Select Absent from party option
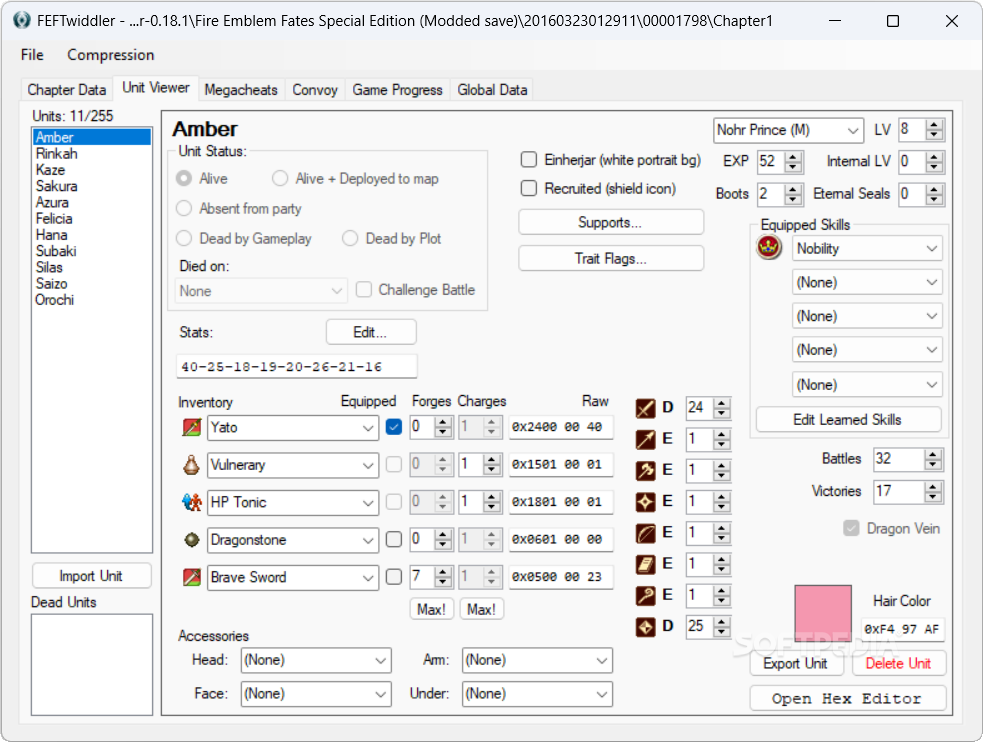983x742 pixels. 184,208
